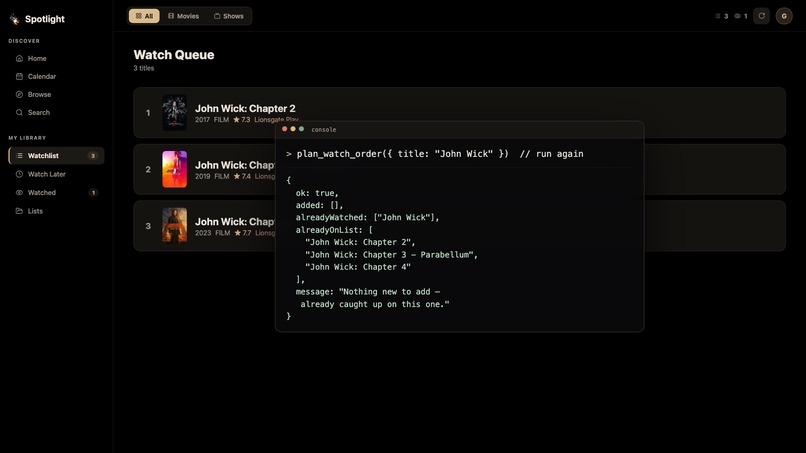Click the queue position number 3
This screenshot has width=806, height=453.
148,226
